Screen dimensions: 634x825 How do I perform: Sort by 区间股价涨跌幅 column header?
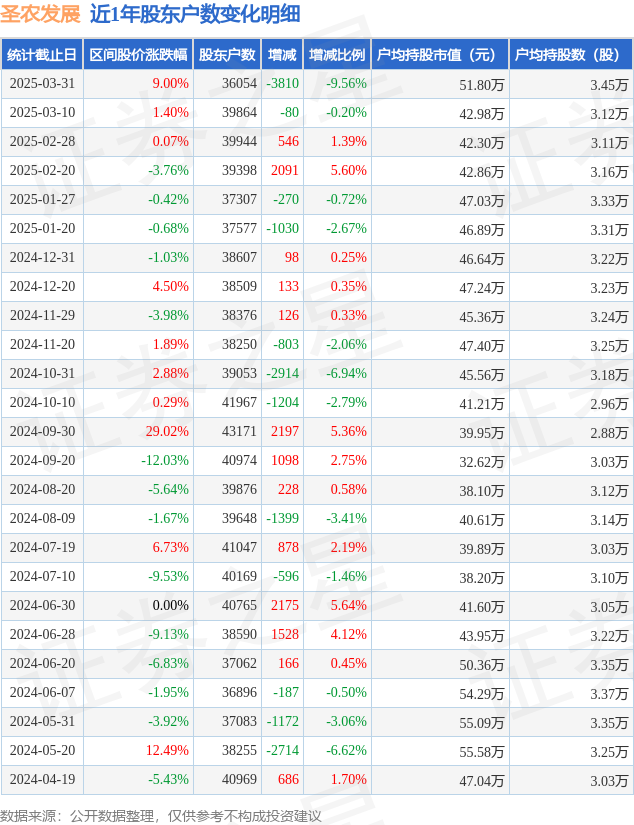[137, 55]
